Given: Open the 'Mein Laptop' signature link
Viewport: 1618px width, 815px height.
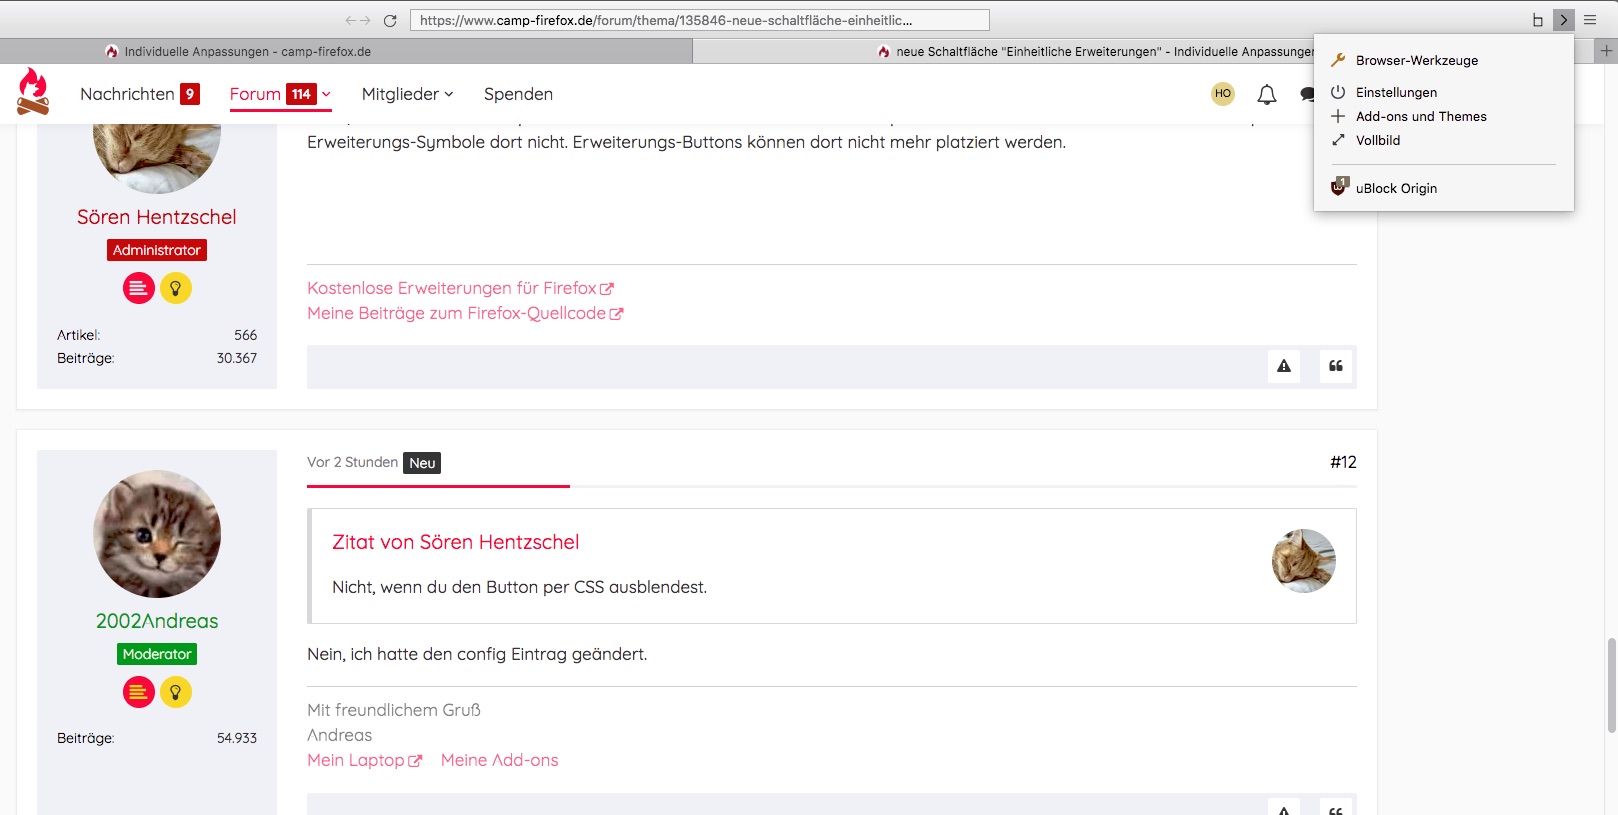Looking at the screenshot, I should pyautogui.click(x=364, y=760).
